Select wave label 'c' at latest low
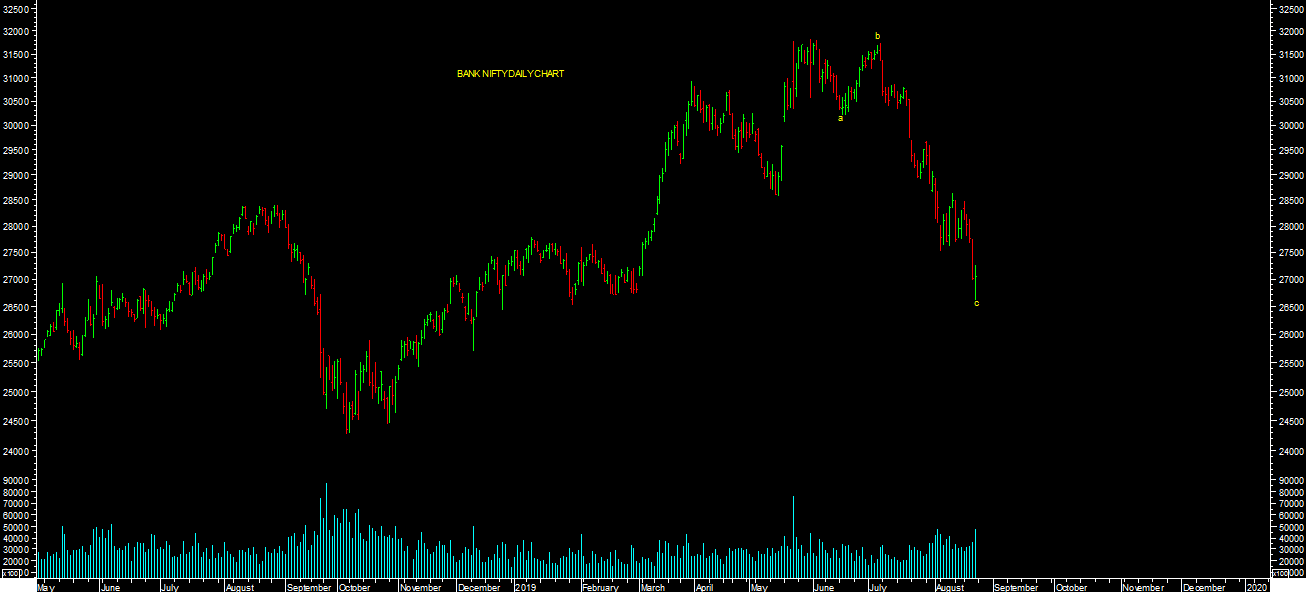The width and height of the screenshot is (1306, 592). [976, 303]
